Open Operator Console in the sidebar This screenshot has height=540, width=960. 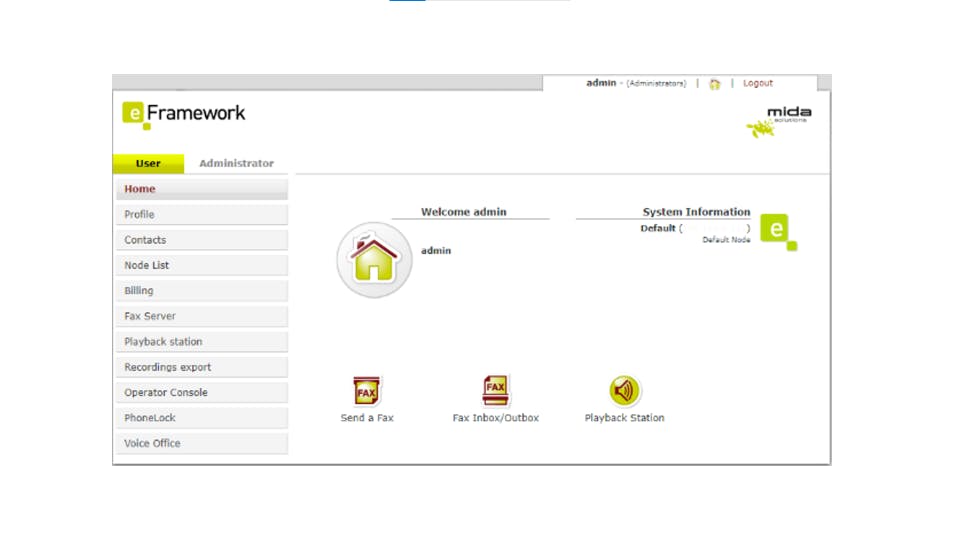point(202,392)
